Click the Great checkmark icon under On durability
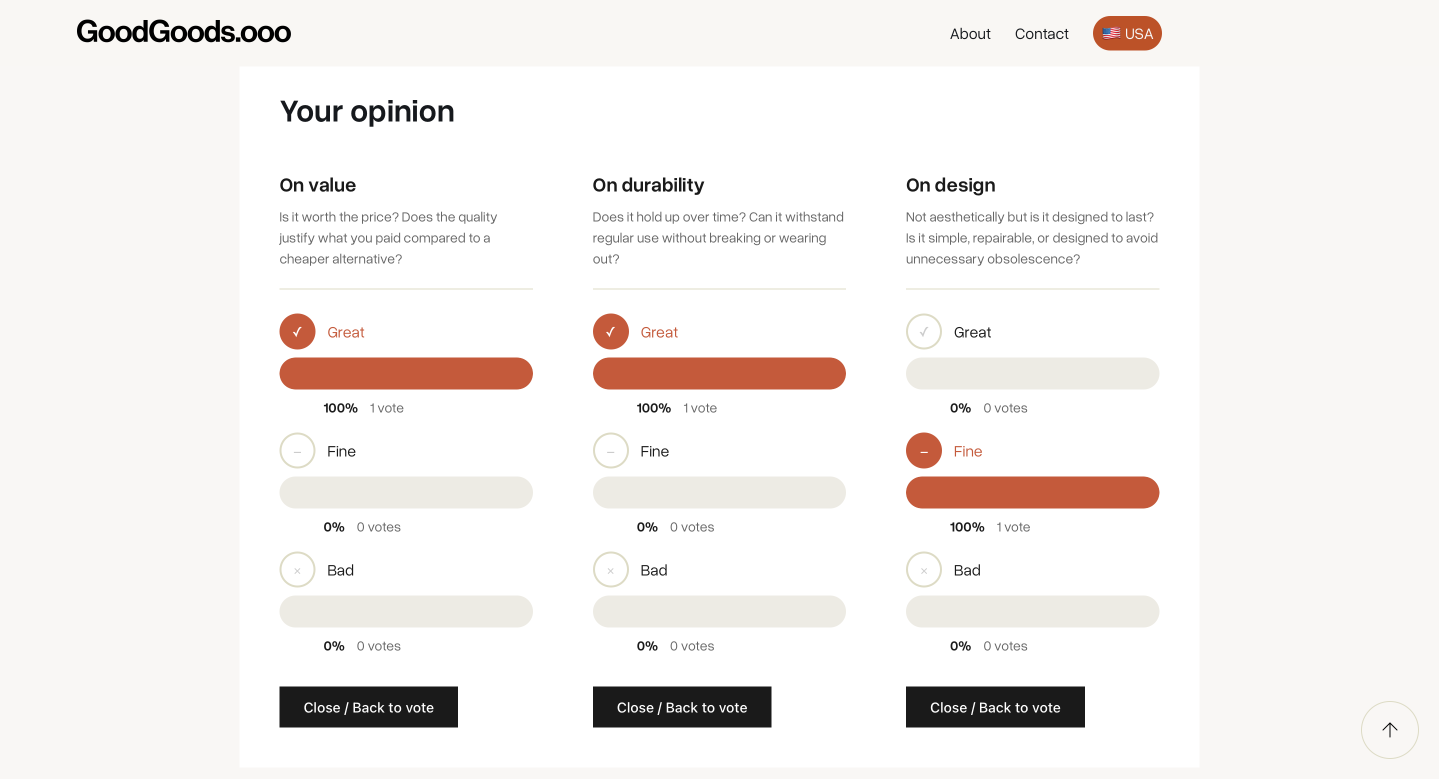 coord(610,331)
